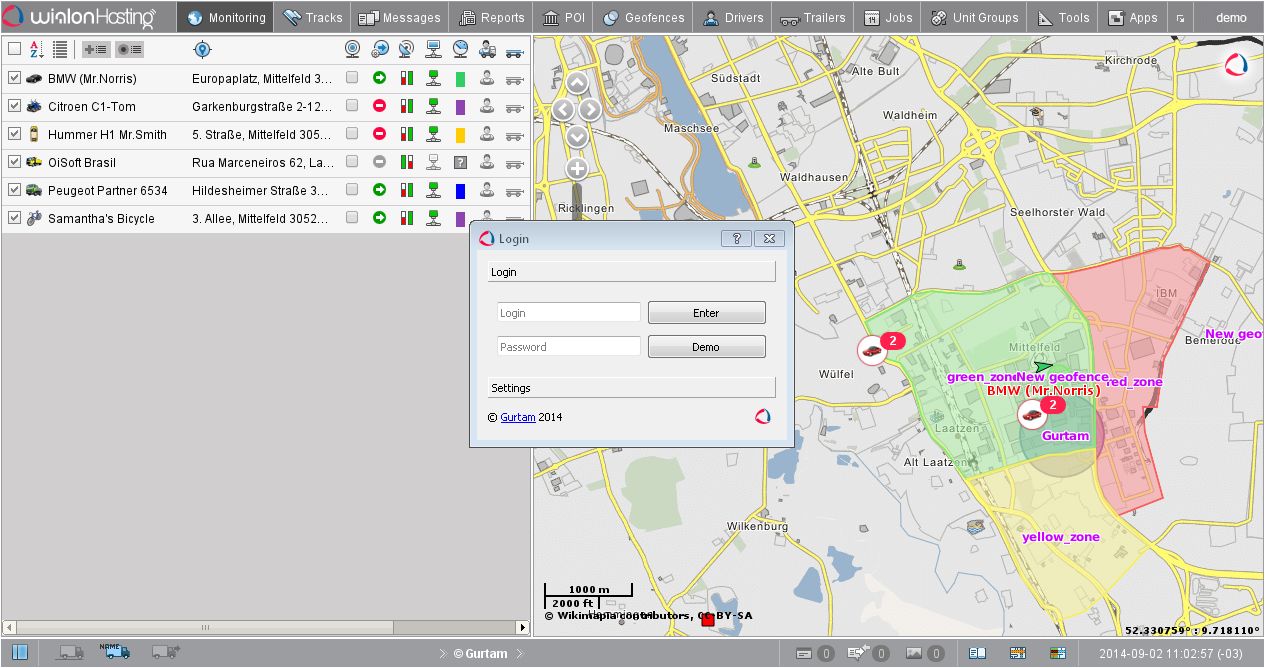
Task: Click the Enter button in Login dialog
Action: point(707,313)
